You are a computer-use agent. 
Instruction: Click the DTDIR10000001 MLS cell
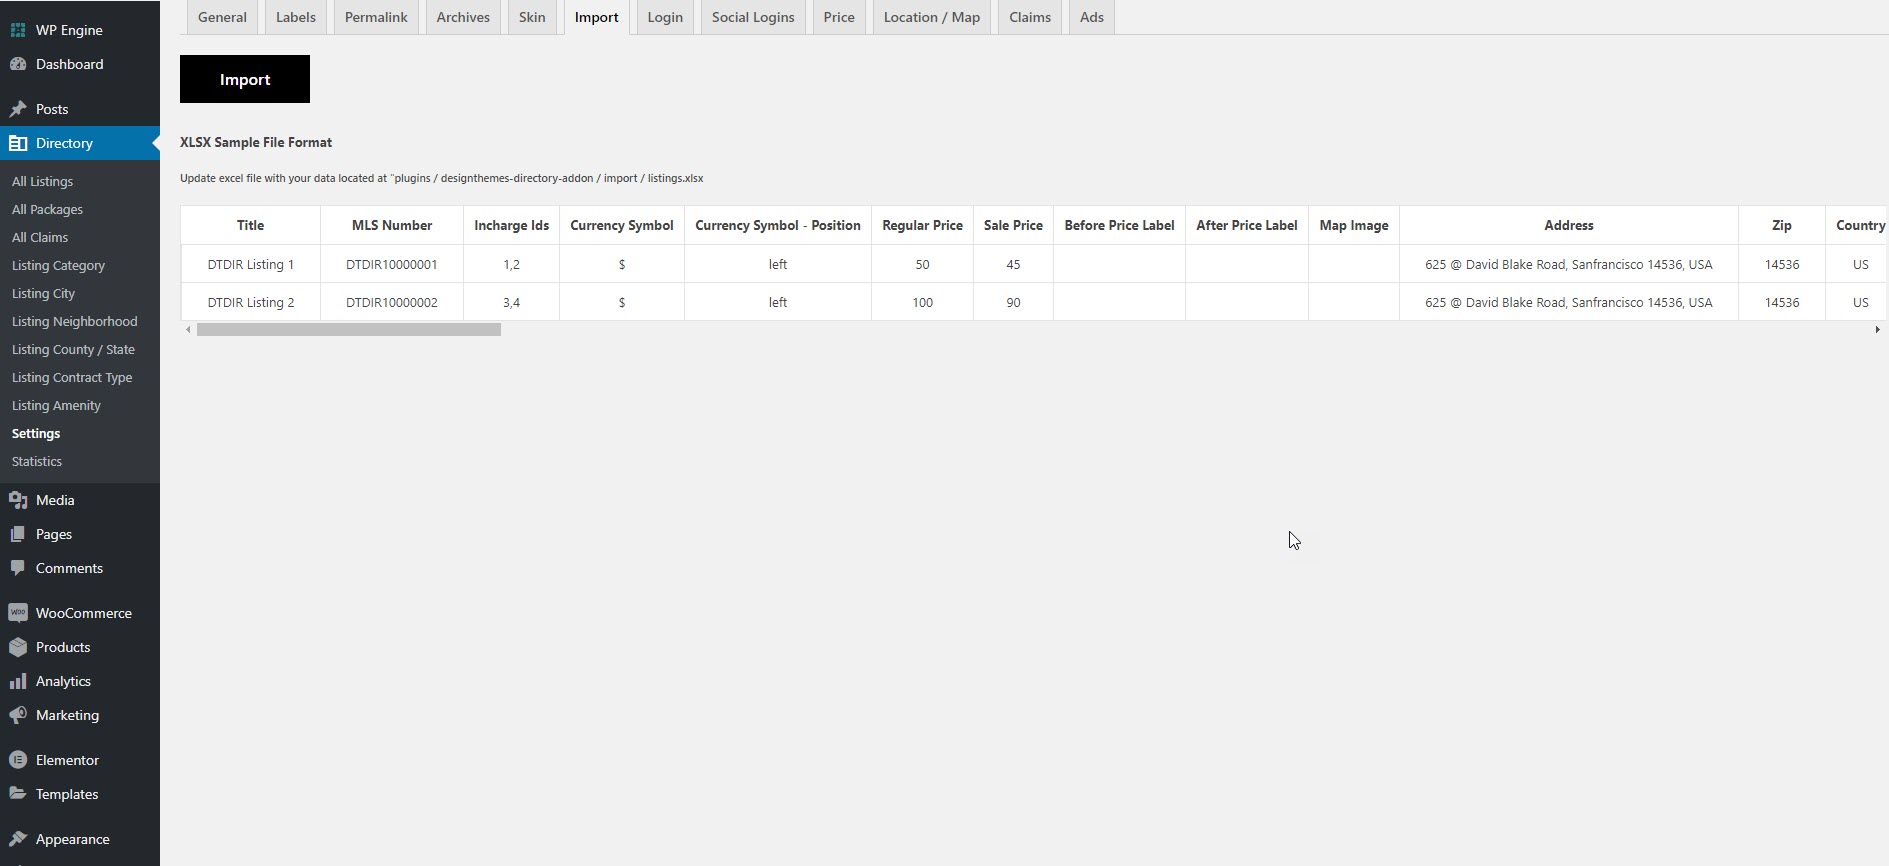pyautogui.click(x=392, y=264)
